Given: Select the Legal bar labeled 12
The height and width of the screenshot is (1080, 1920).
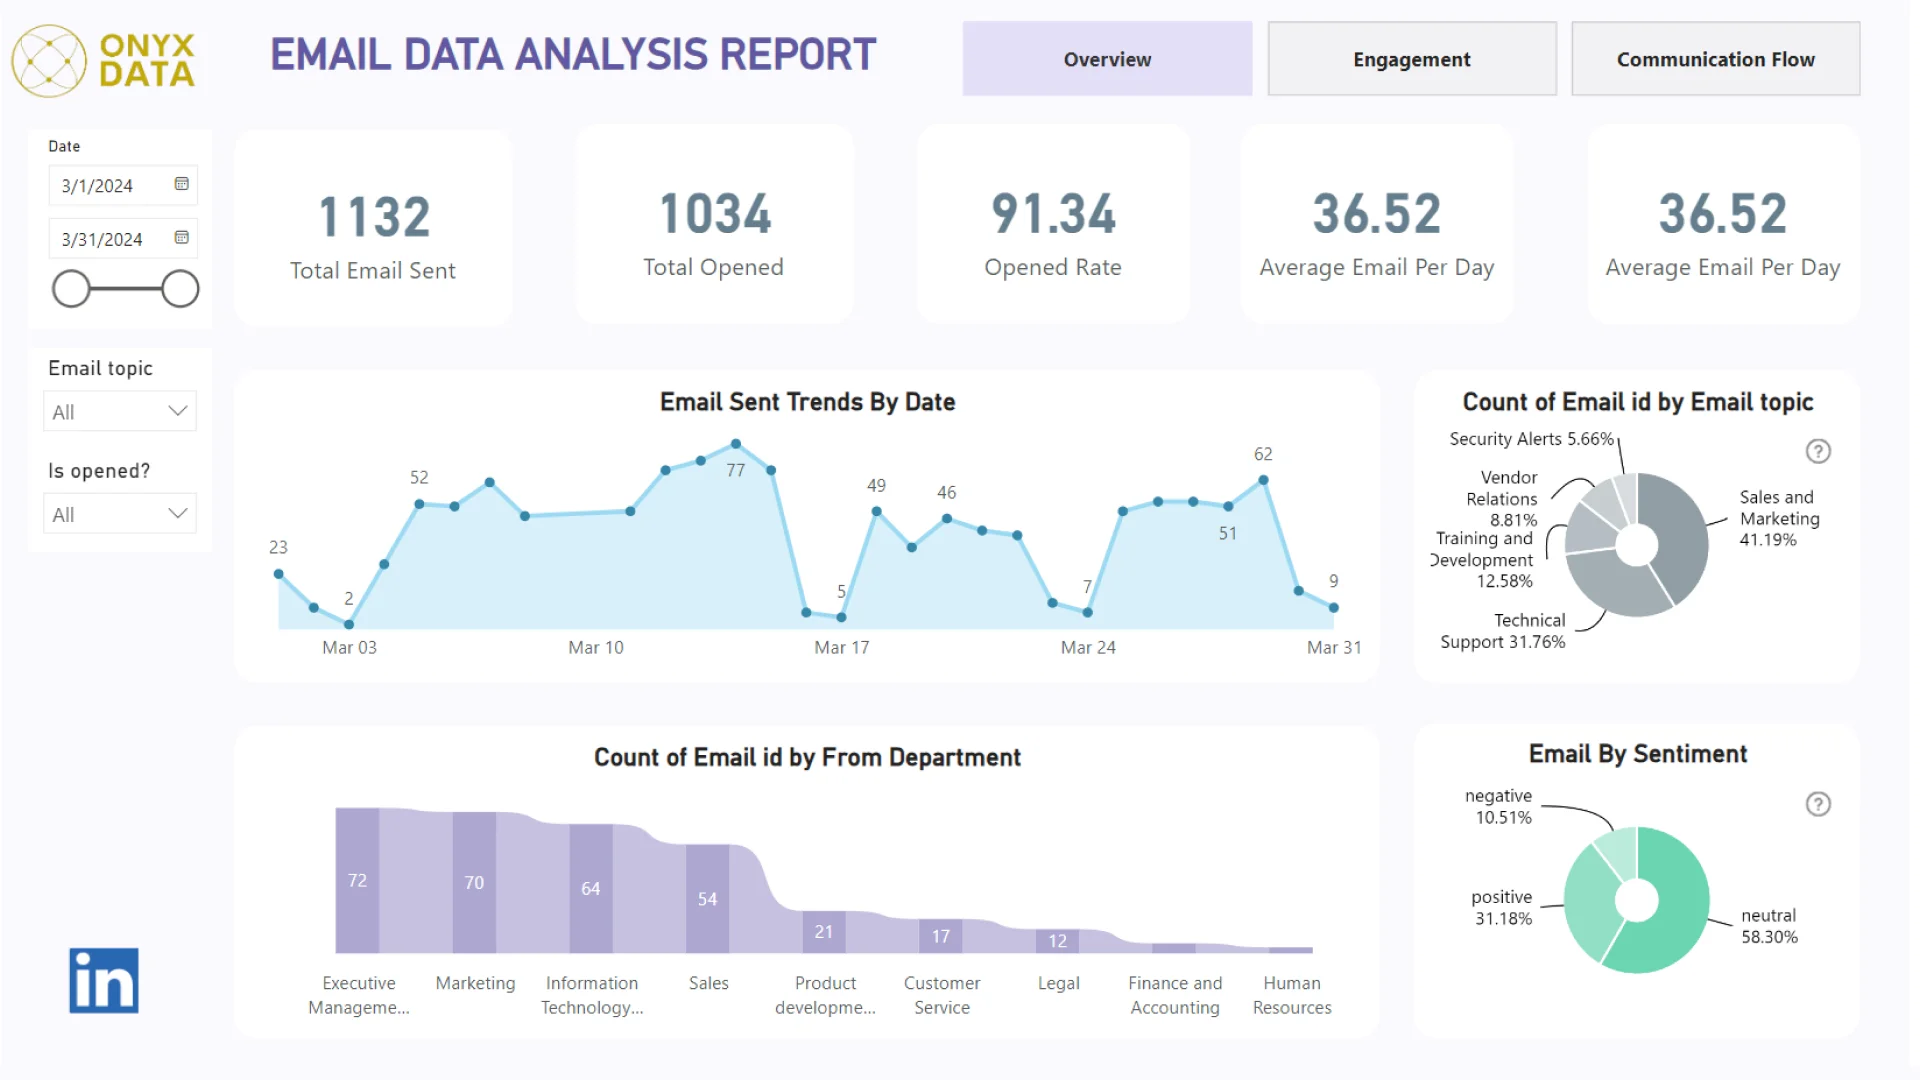Looking at the screenshot, I should [1058, 941].
